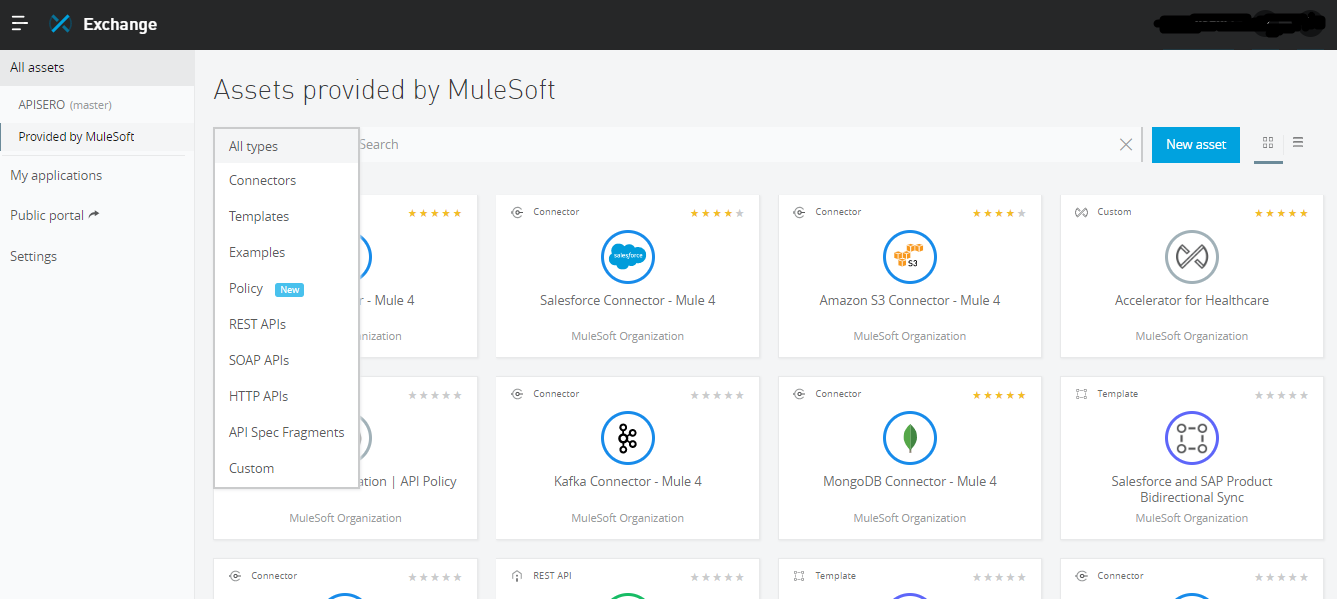Select All assets in sidebar
Image resolution: width=1337 pixels, height=599 pixels.
(x=97, y=67)
